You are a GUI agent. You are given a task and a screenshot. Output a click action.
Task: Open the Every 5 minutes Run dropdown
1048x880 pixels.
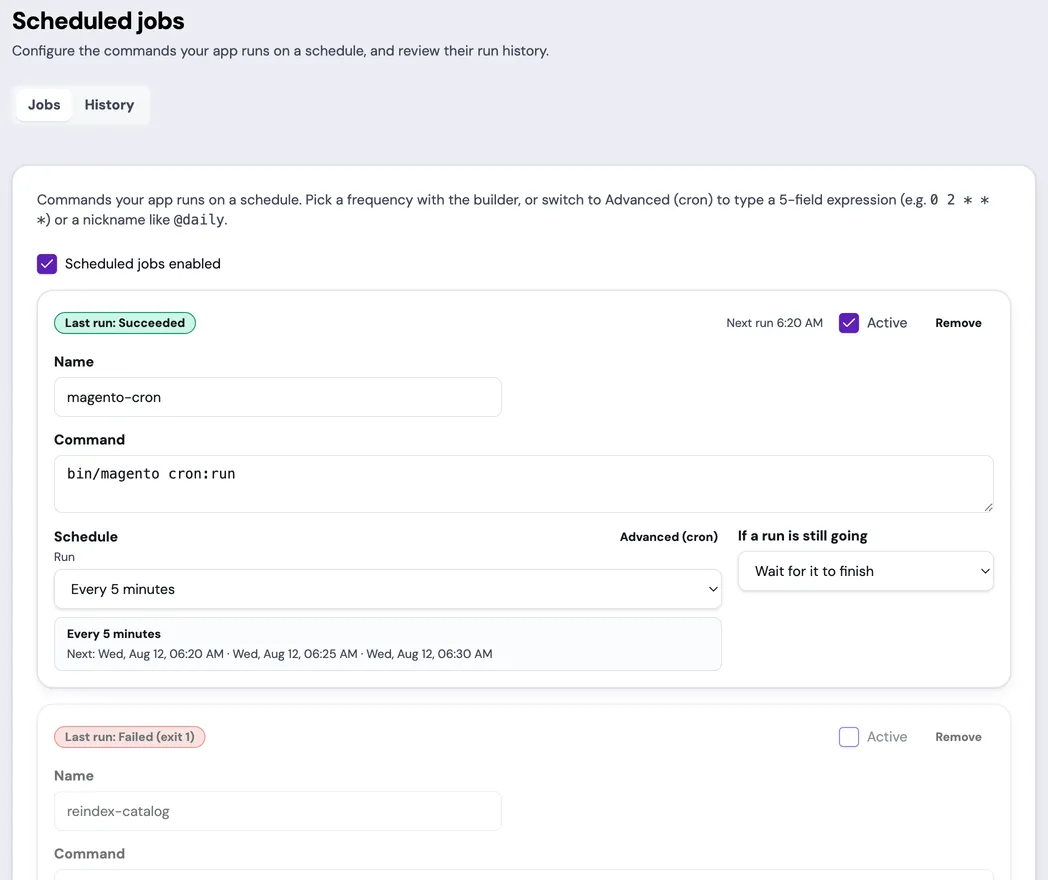(x=388, y=589)
